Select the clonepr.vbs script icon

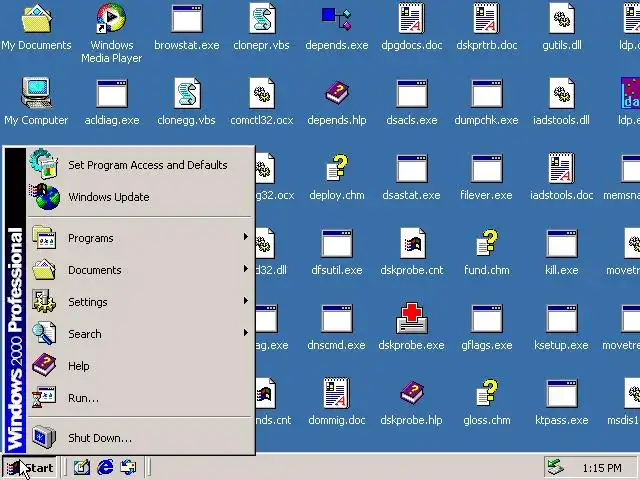point(262,19)
